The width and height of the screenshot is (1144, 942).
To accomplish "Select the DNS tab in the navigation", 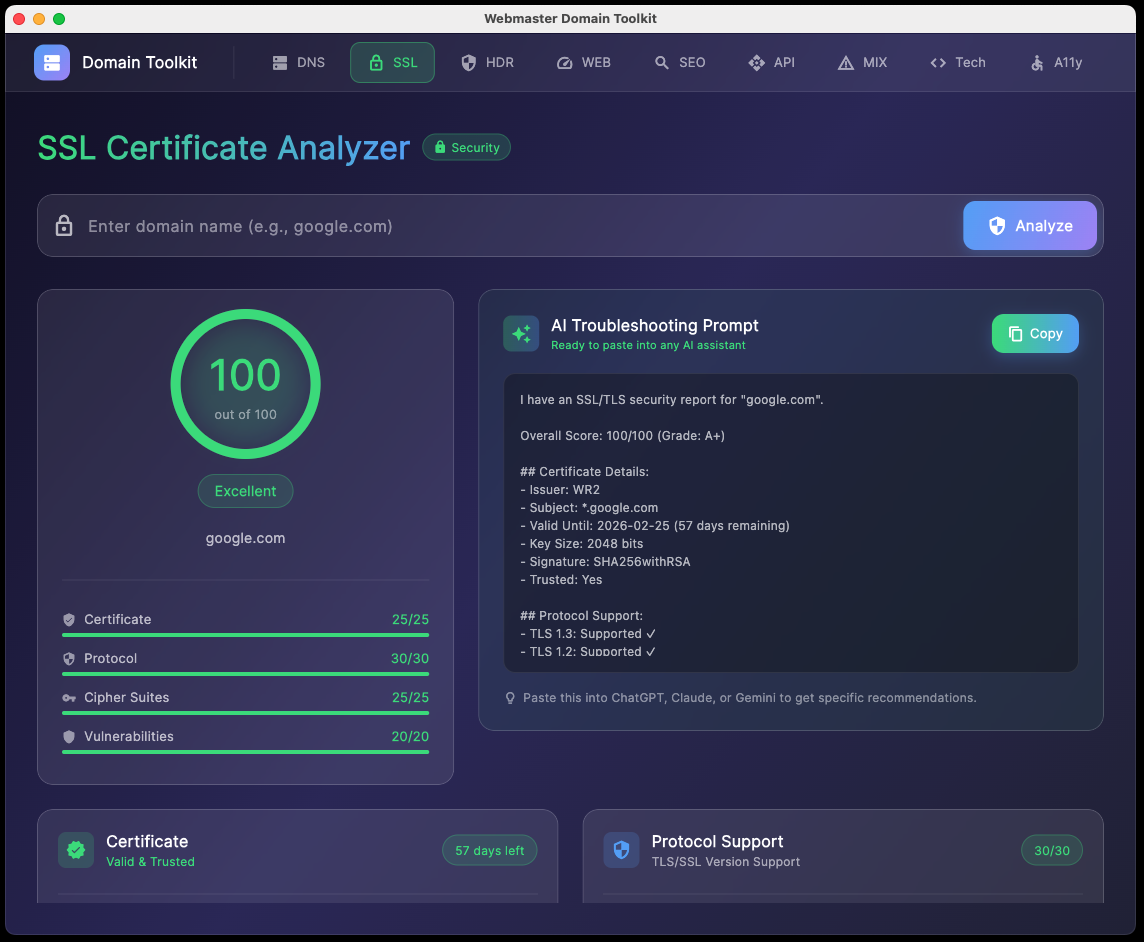I will coord(297,62).
